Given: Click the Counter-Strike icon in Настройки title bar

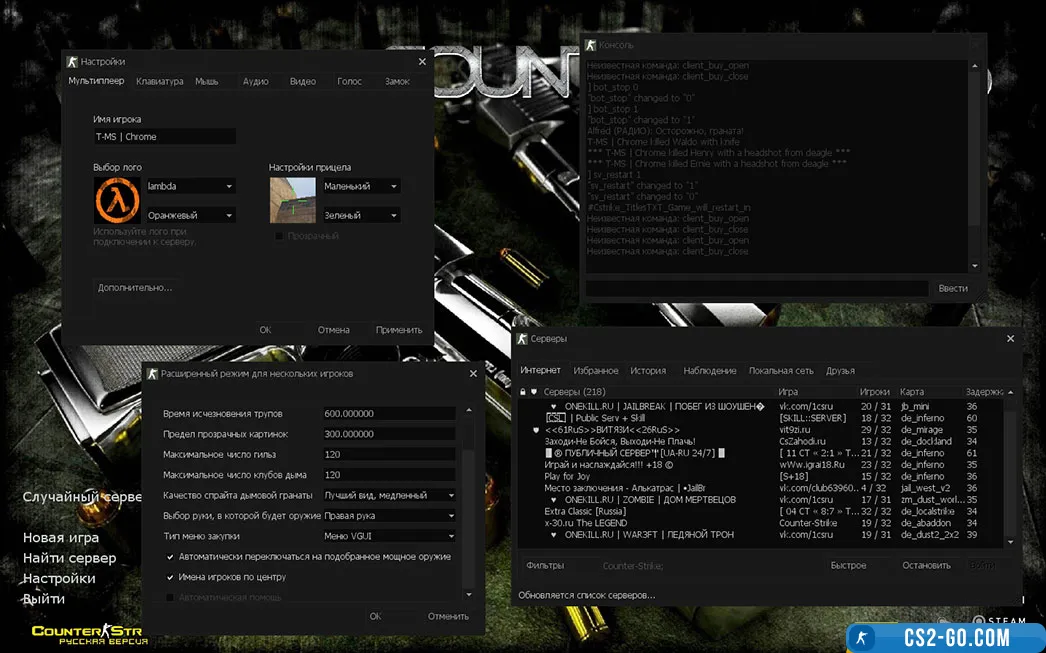Looking at the screenshot, I should pyautogui.click(x=71, y=61).
